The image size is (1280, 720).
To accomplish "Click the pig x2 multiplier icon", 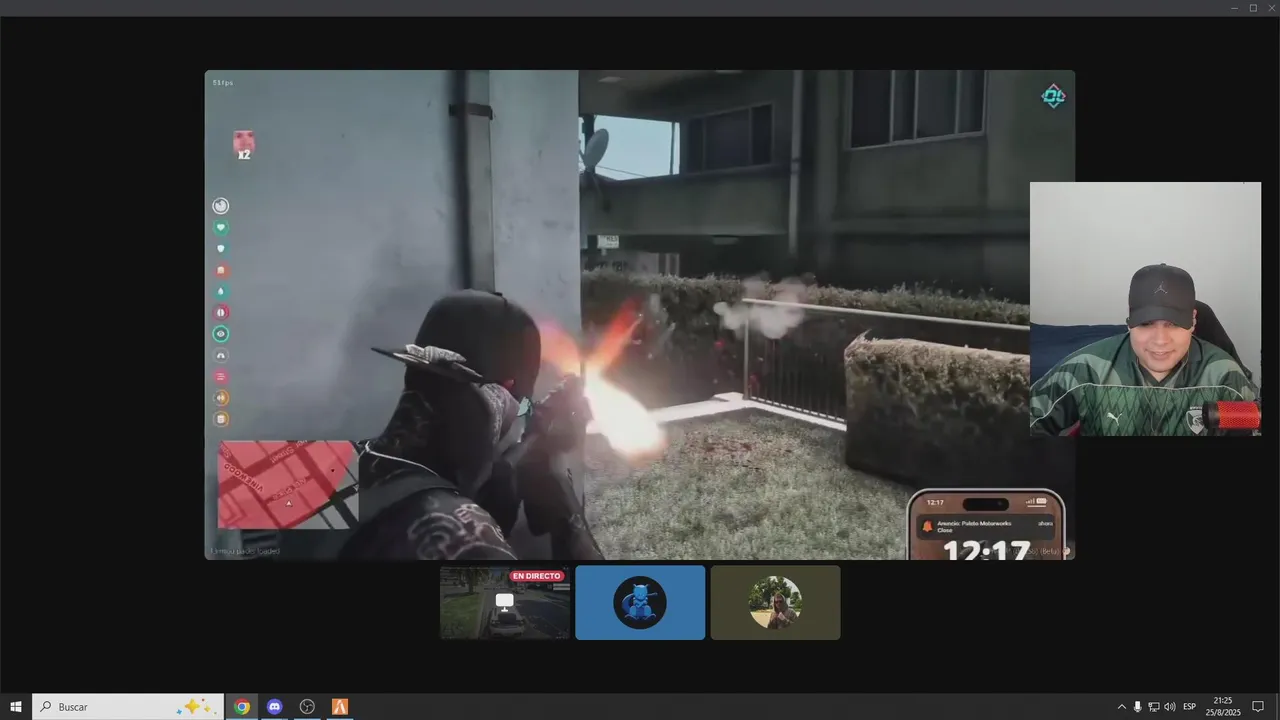I will pos(244,145).
